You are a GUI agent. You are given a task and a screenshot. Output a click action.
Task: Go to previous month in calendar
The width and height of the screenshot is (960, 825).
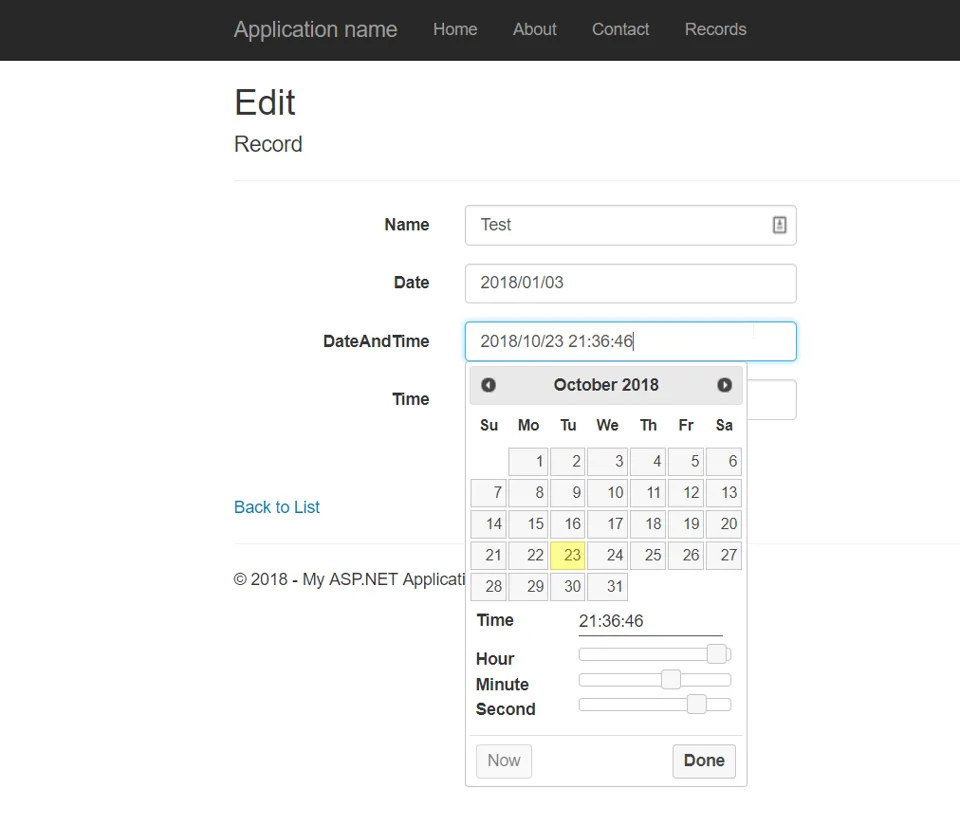488,385
